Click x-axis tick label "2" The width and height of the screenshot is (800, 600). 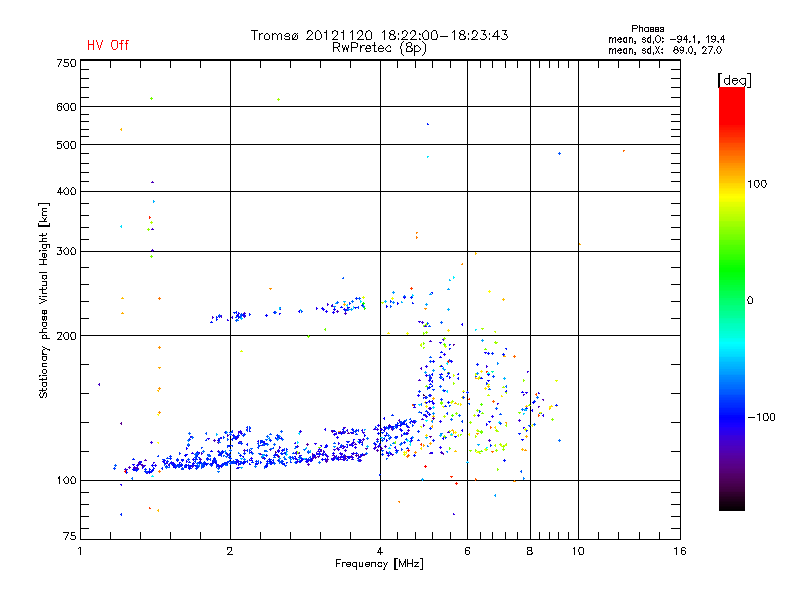[230, 551]
